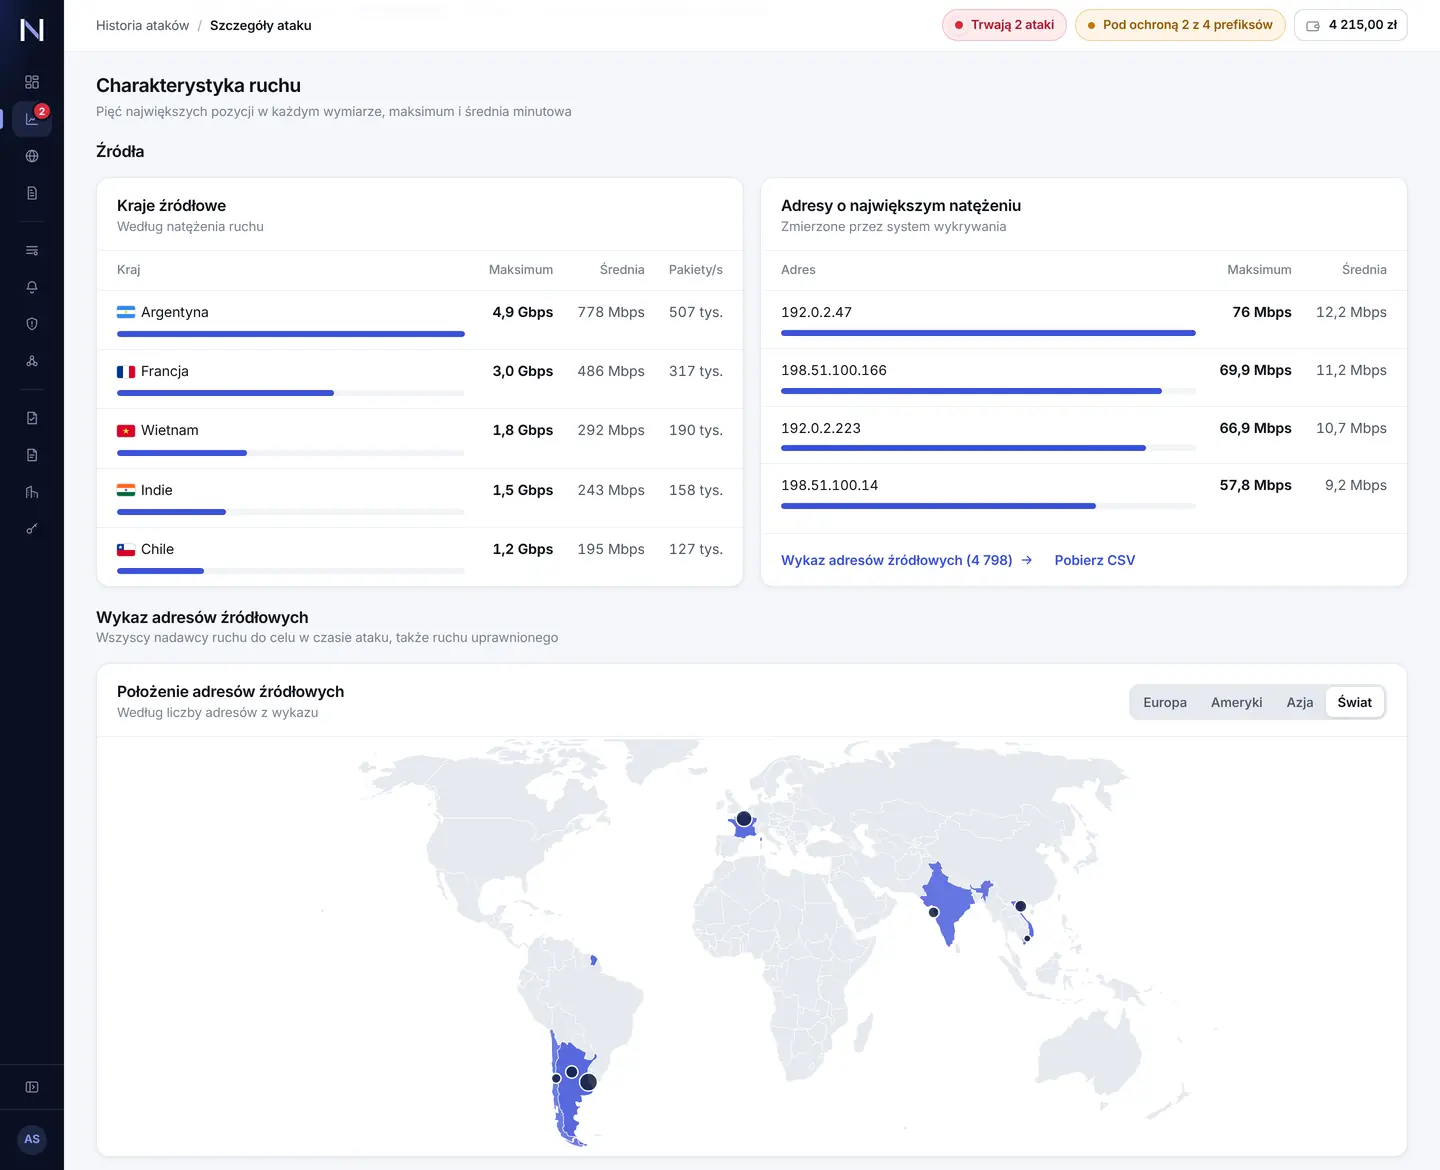Select the Chile row label
This screenshot has height=1170, width=1440.
[x=157, y=549]
